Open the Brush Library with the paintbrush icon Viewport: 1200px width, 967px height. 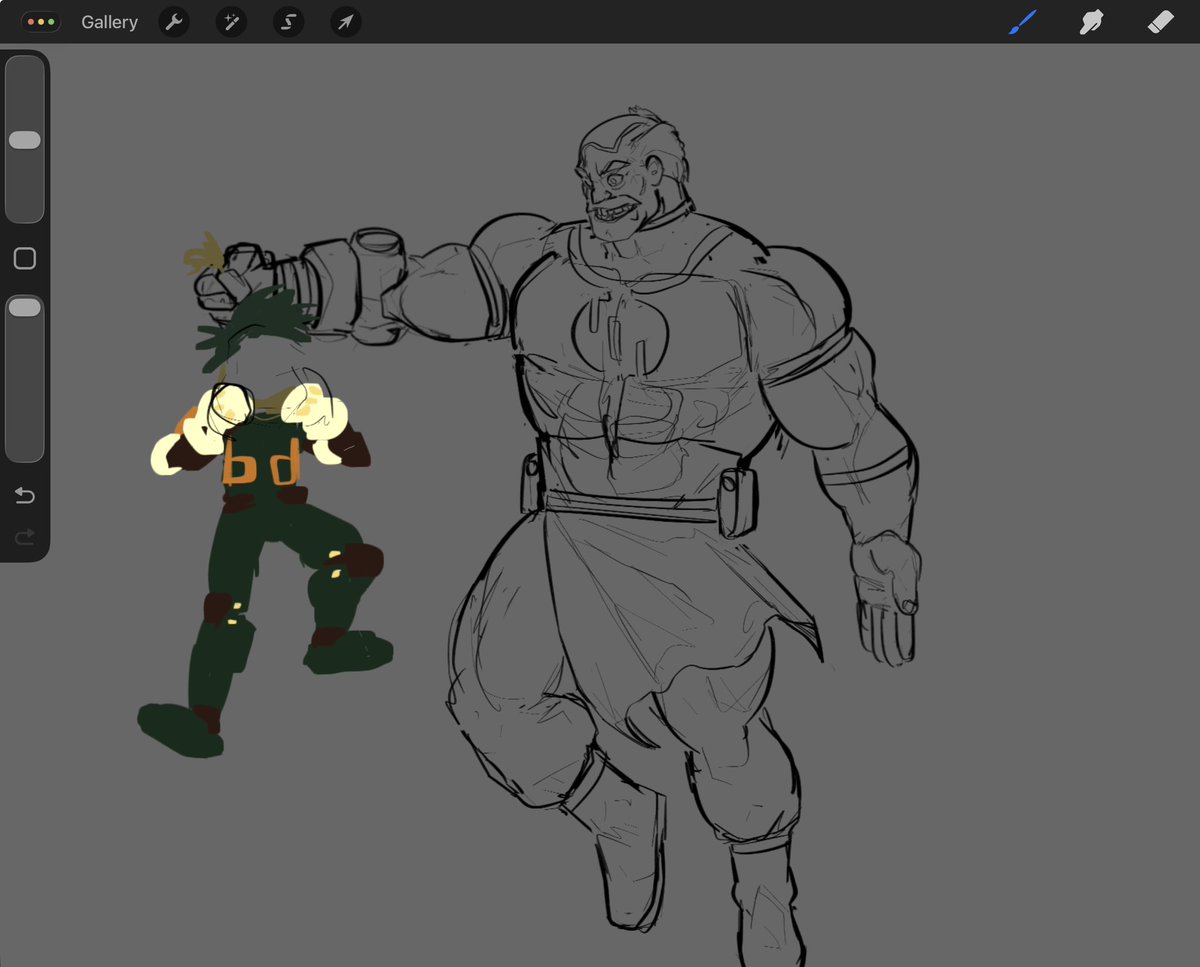point(1022,21)
